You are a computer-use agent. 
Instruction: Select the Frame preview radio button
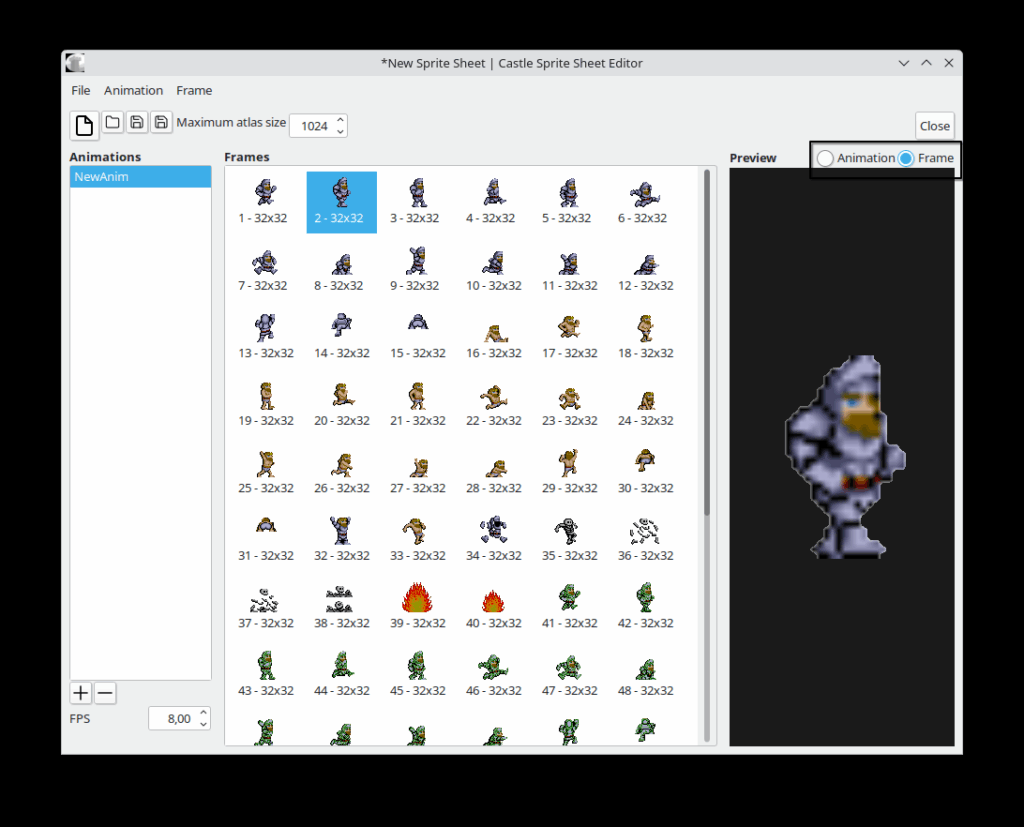click(x=906, y=158)
